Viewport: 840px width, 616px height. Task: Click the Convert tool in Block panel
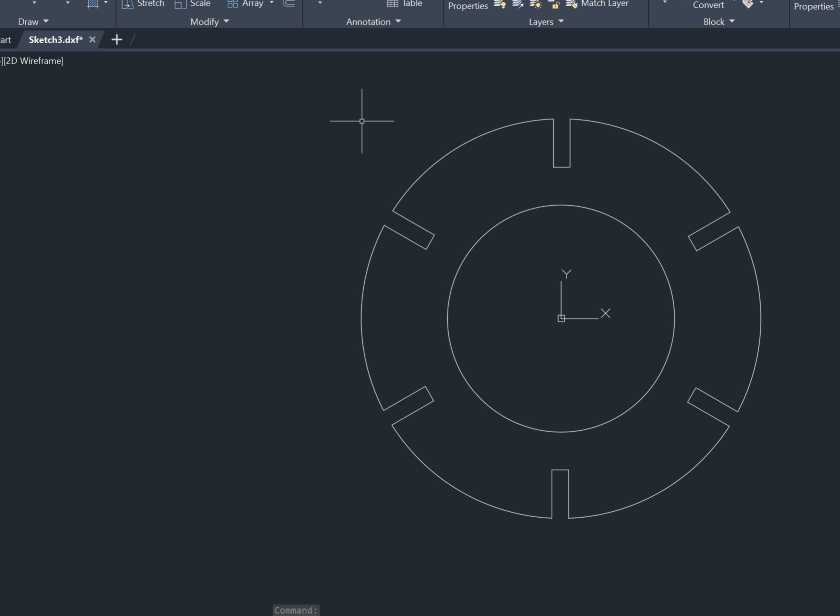click(x=708, y=5)
